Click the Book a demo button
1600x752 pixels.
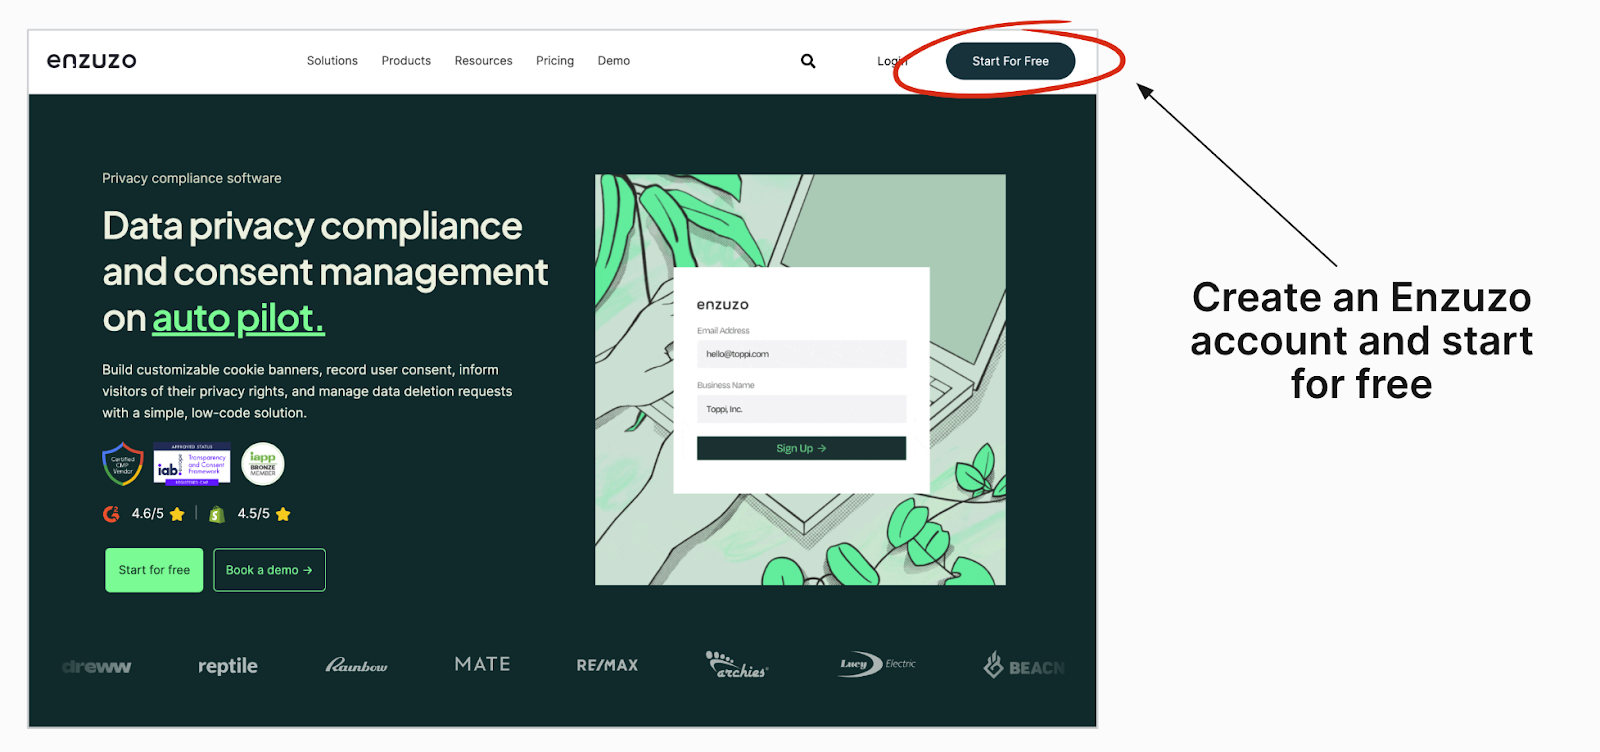point(269,570)
